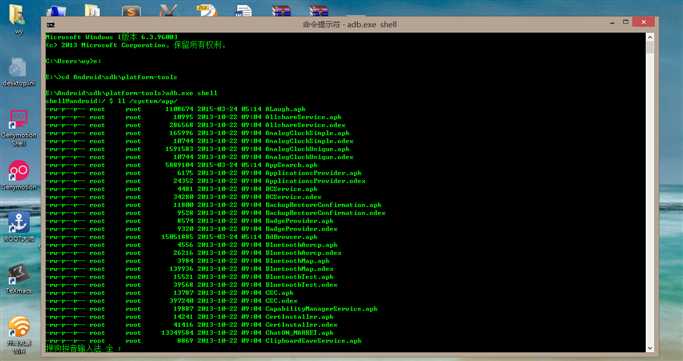Click the 'ApplicationsProvider.odex' file name

tap(315, 181)
